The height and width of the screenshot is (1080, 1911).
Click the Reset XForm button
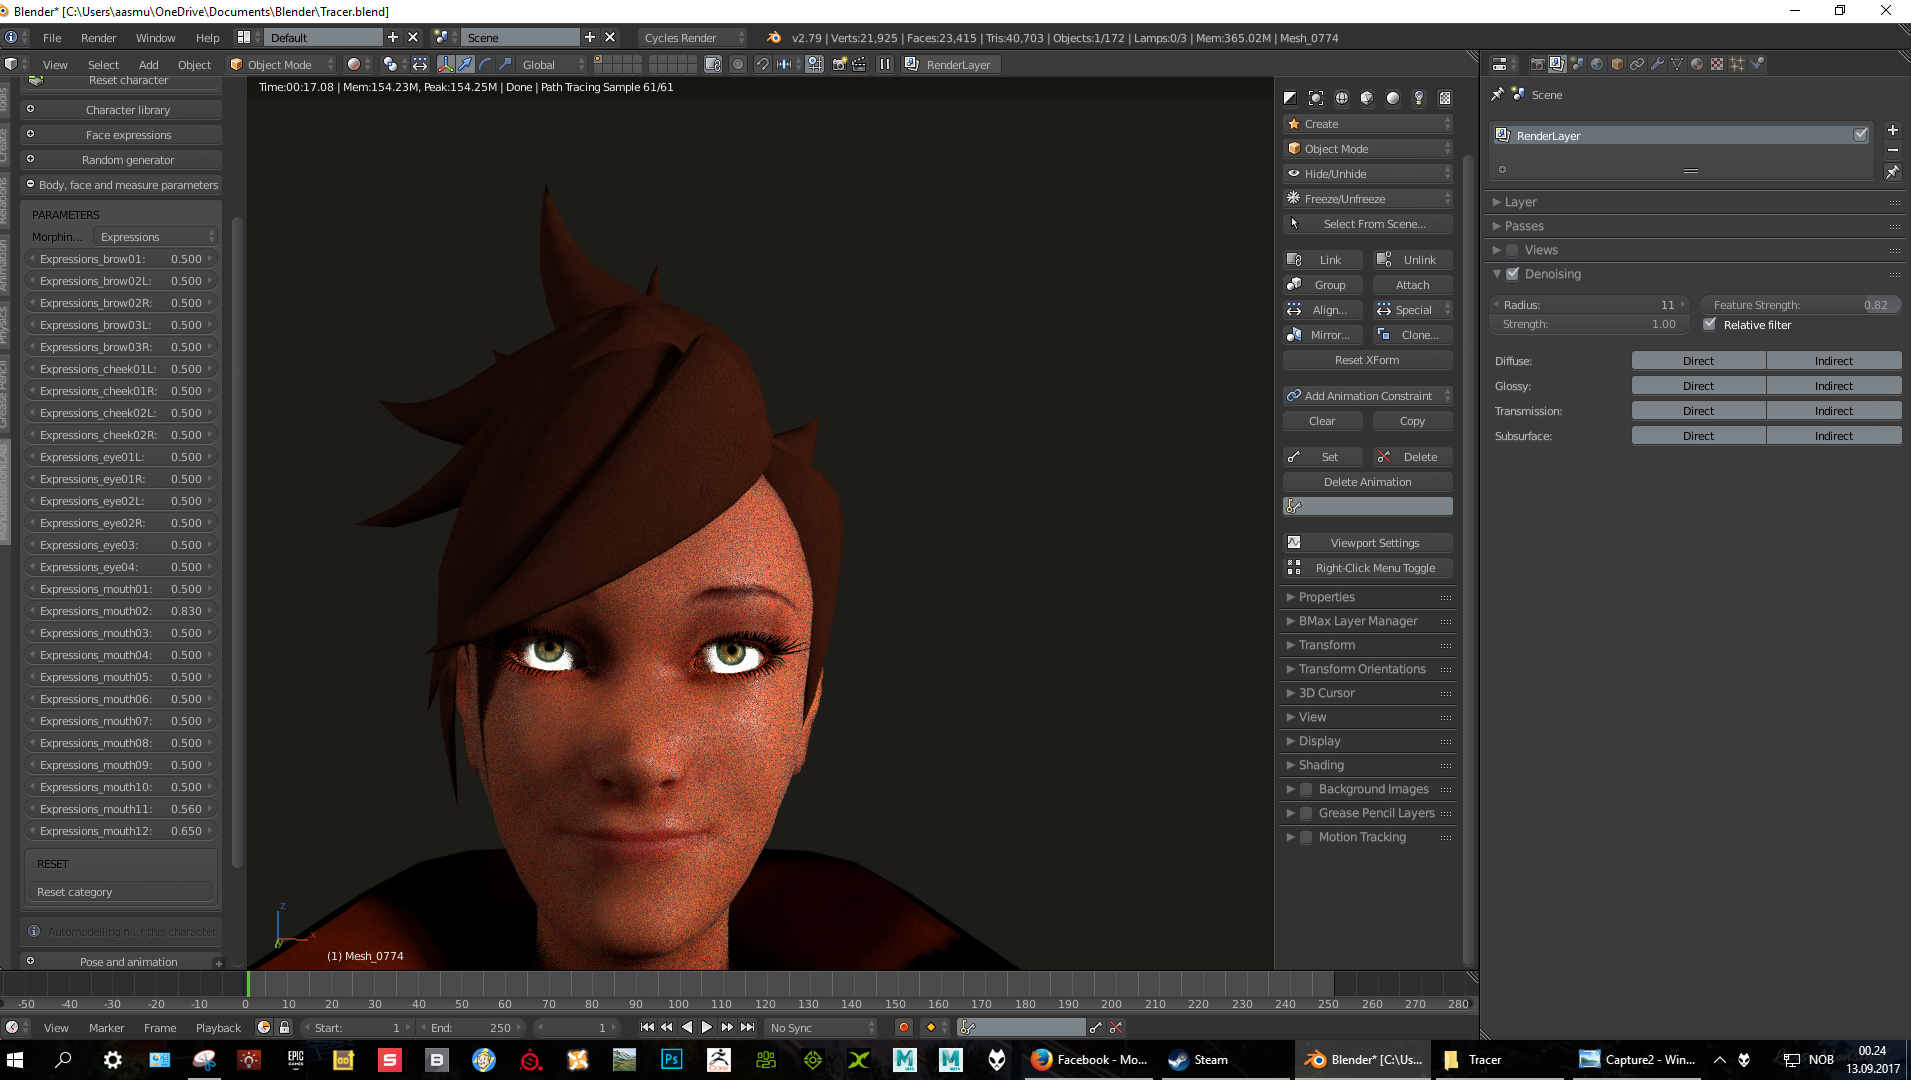[x=1367, y=360]
